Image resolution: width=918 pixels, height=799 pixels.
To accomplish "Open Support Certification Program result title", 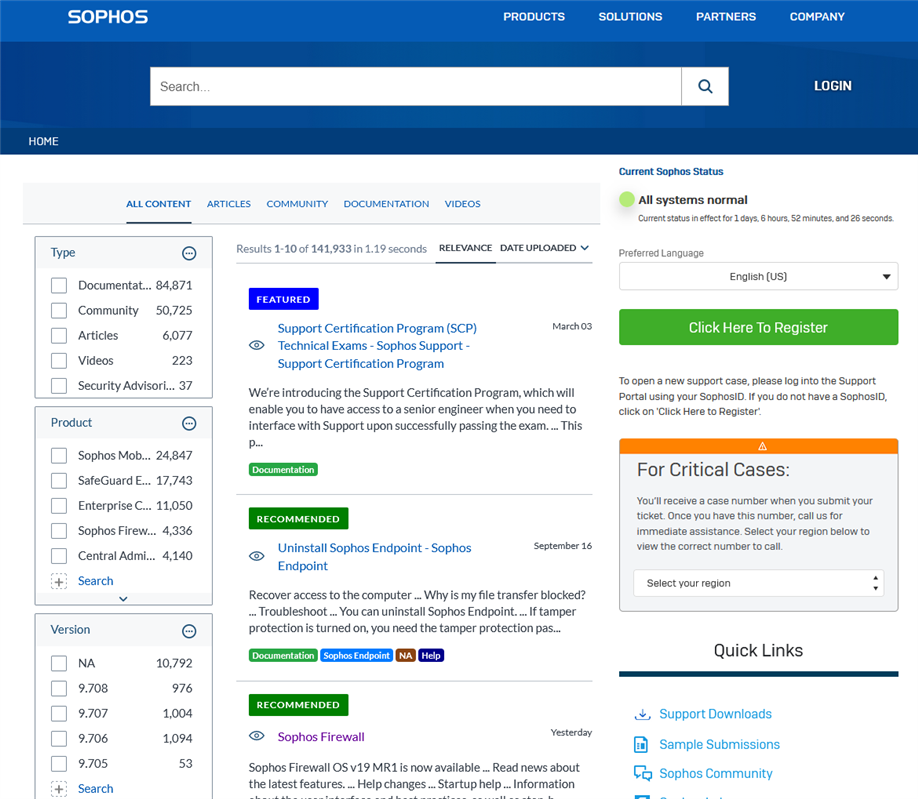I will pos(377,346).
